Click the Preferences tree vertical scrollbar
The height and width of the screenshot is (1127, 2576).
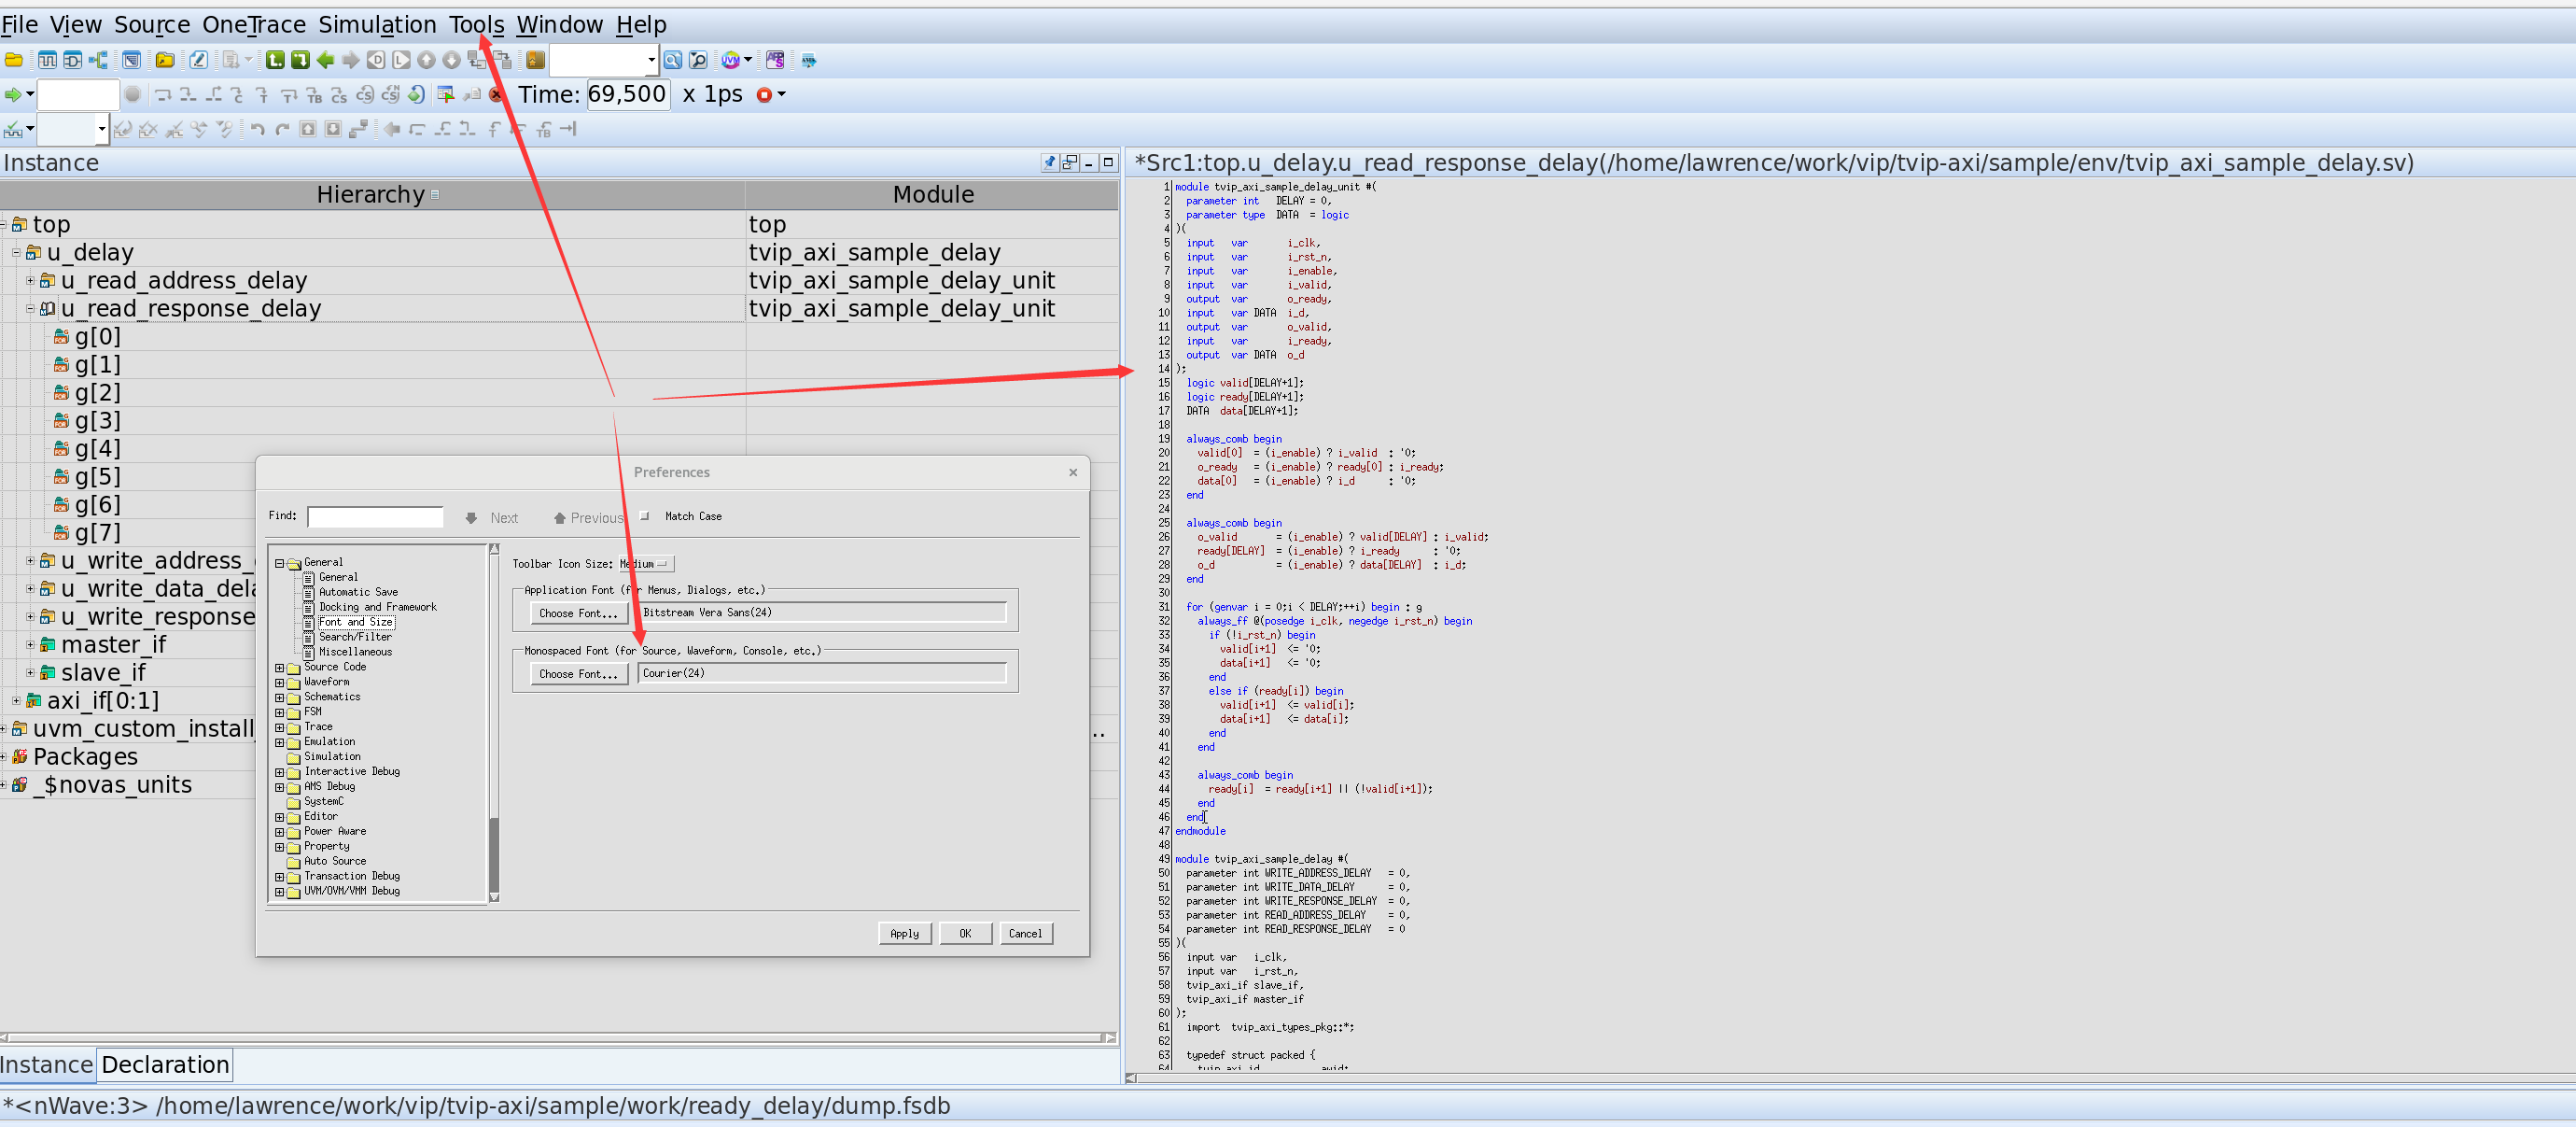pos(494,723)
